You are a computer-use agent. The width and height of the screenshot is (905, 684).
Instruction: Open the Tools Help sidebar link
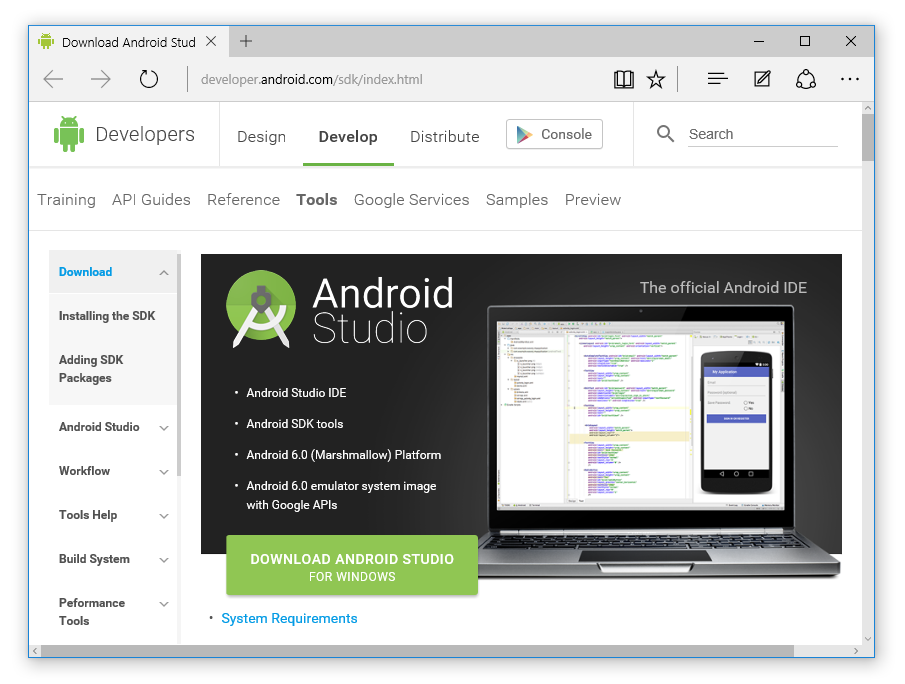coord(88,515)
